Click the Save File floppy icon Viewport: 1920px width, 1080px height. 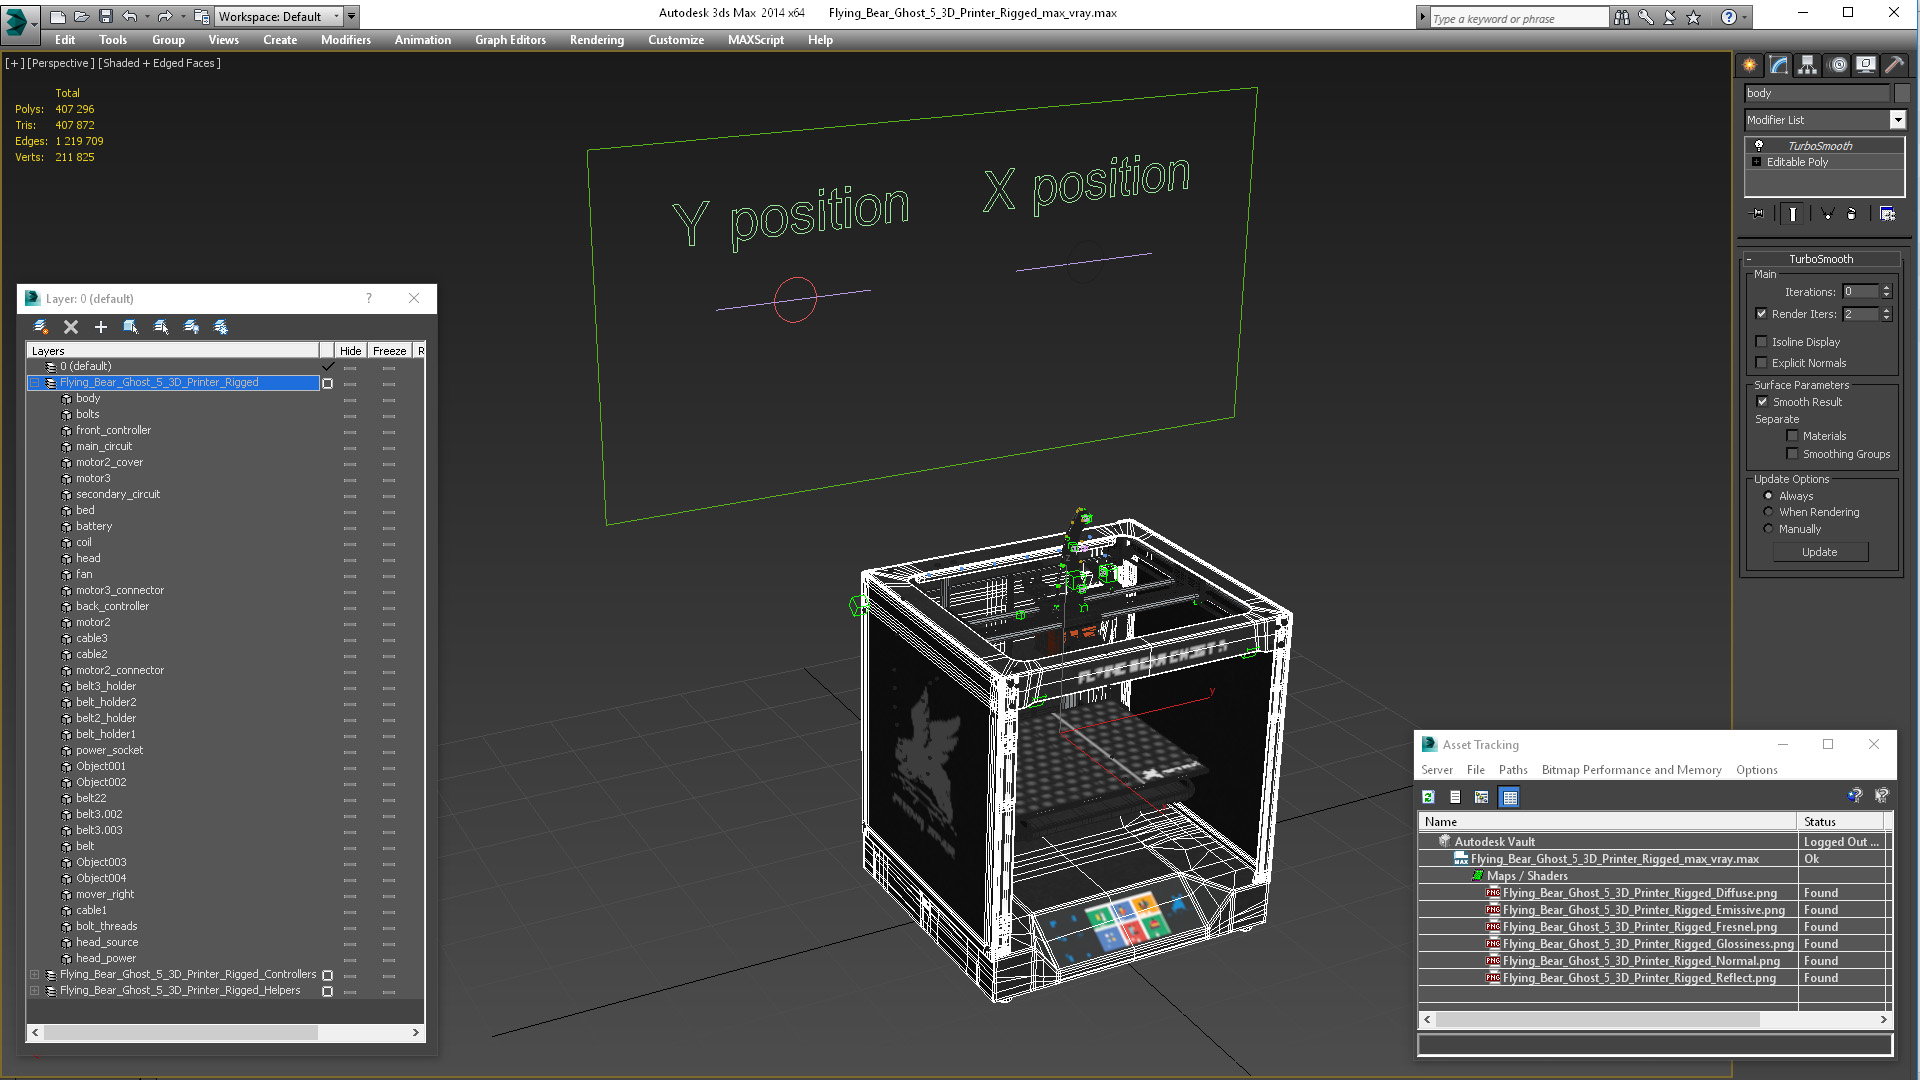click(x=104, y=16)
